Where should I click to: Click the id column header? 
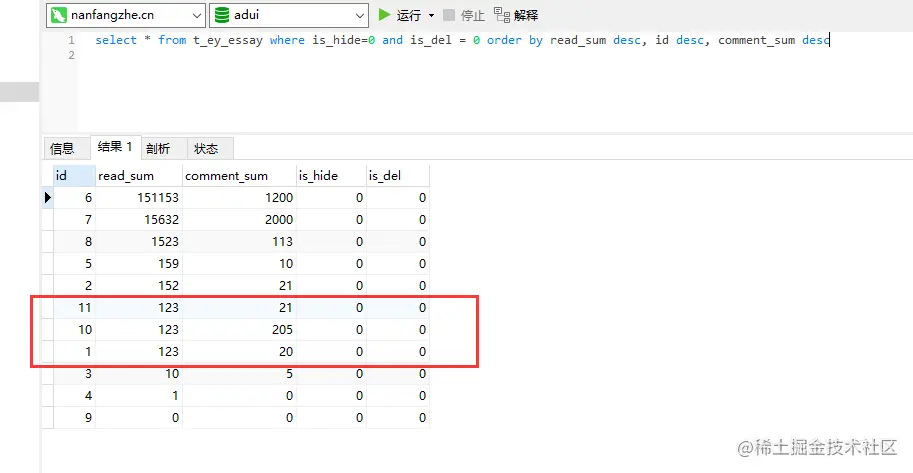74,175
